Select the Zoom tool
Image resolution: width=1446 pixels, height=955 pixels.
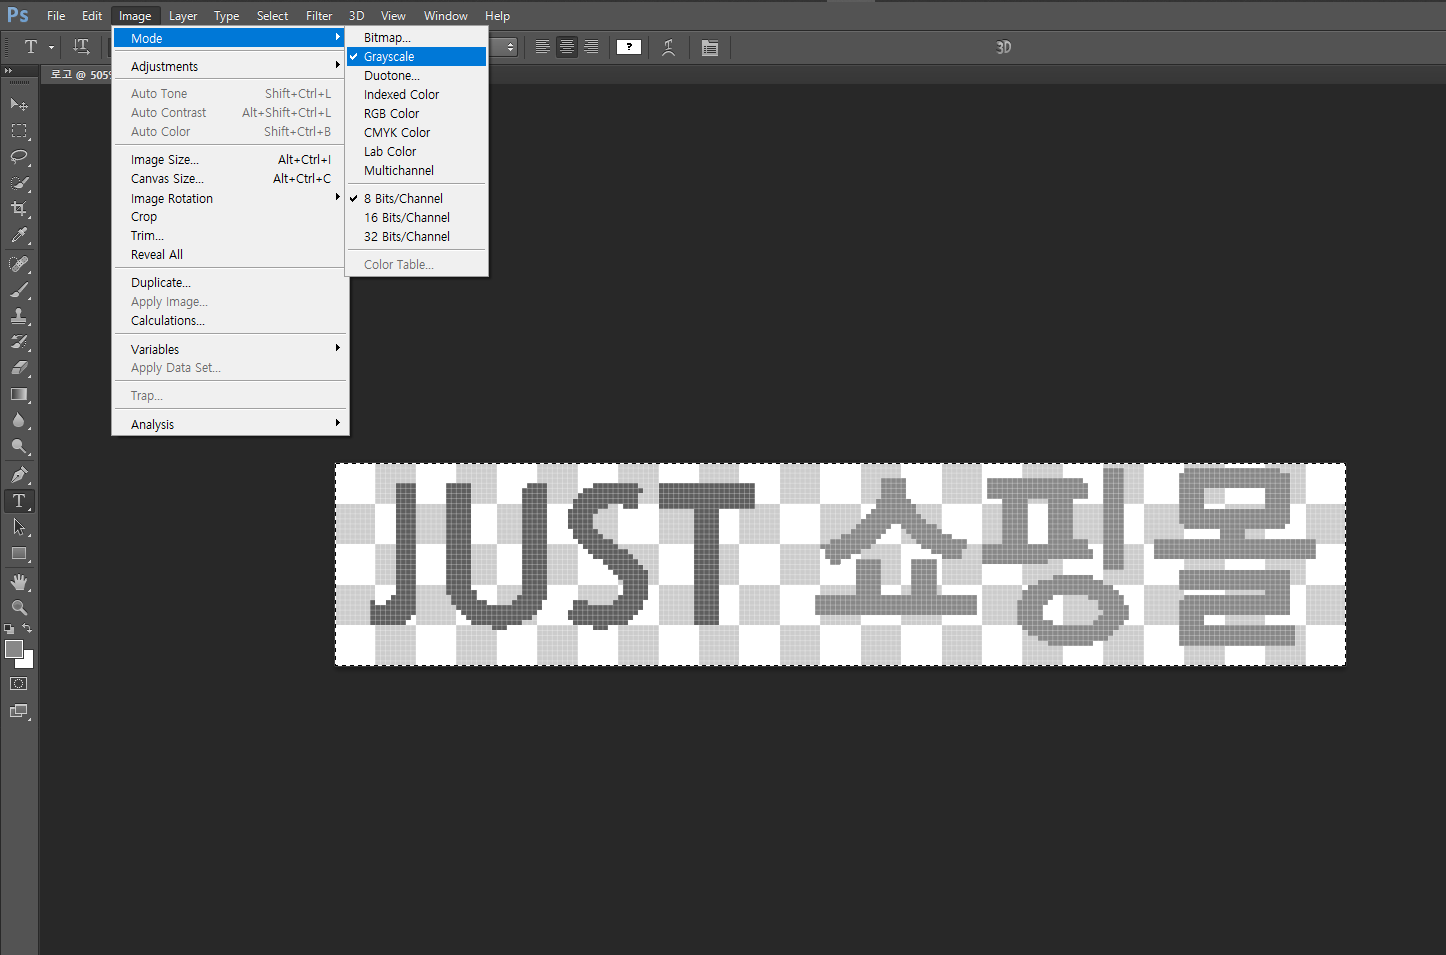point(19,608)
